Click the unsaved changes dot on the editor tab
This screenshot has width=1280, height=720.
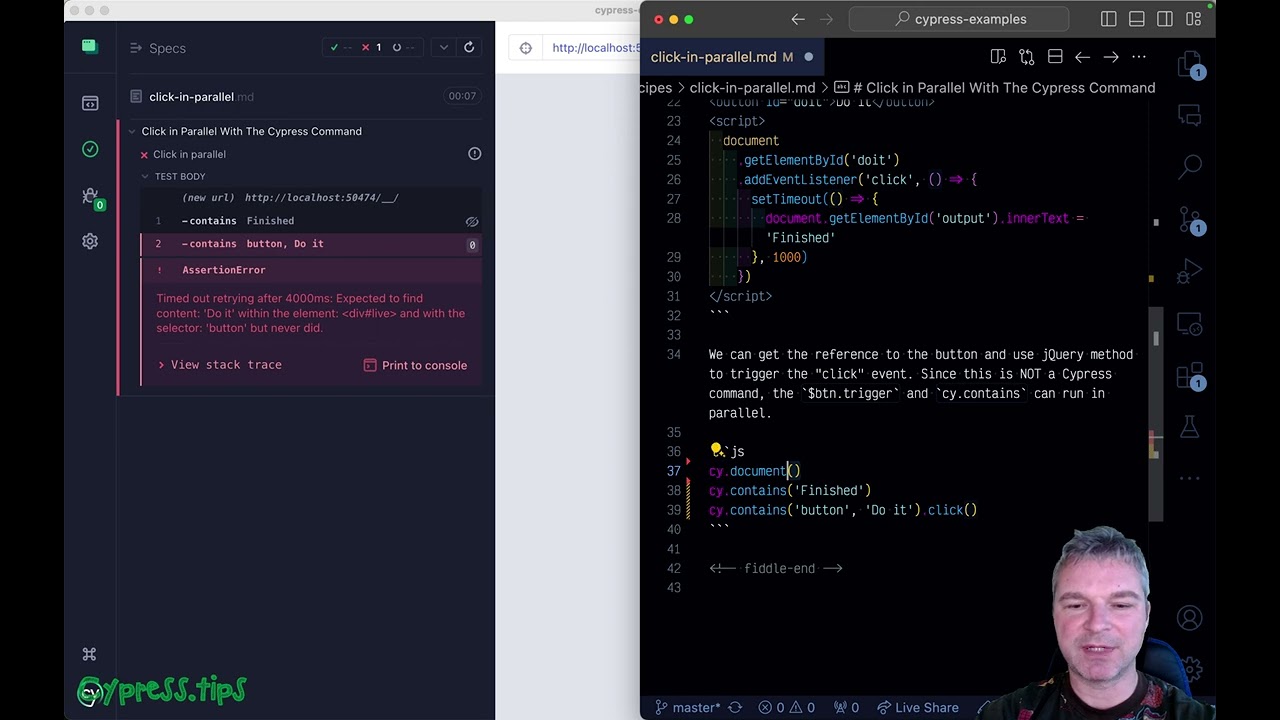coord(809,57)
